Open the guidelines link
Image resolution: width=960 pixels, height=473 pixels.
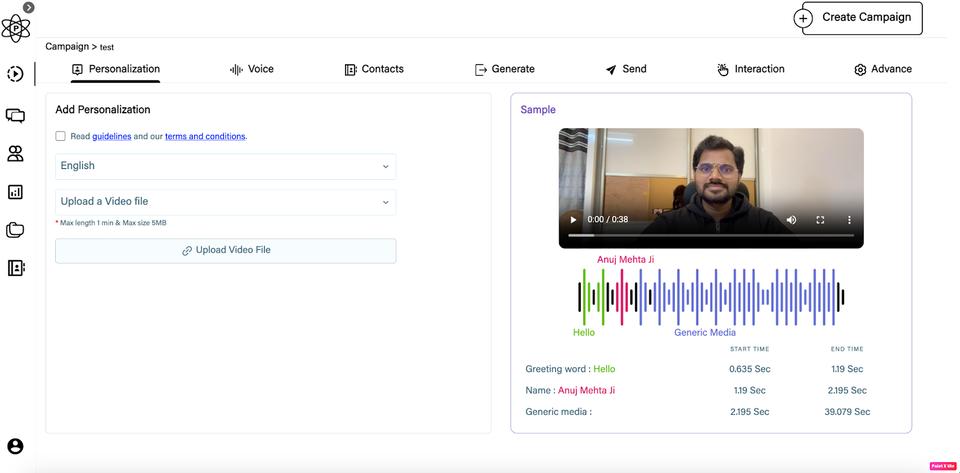pyautogui.click(x=111, y=136)
